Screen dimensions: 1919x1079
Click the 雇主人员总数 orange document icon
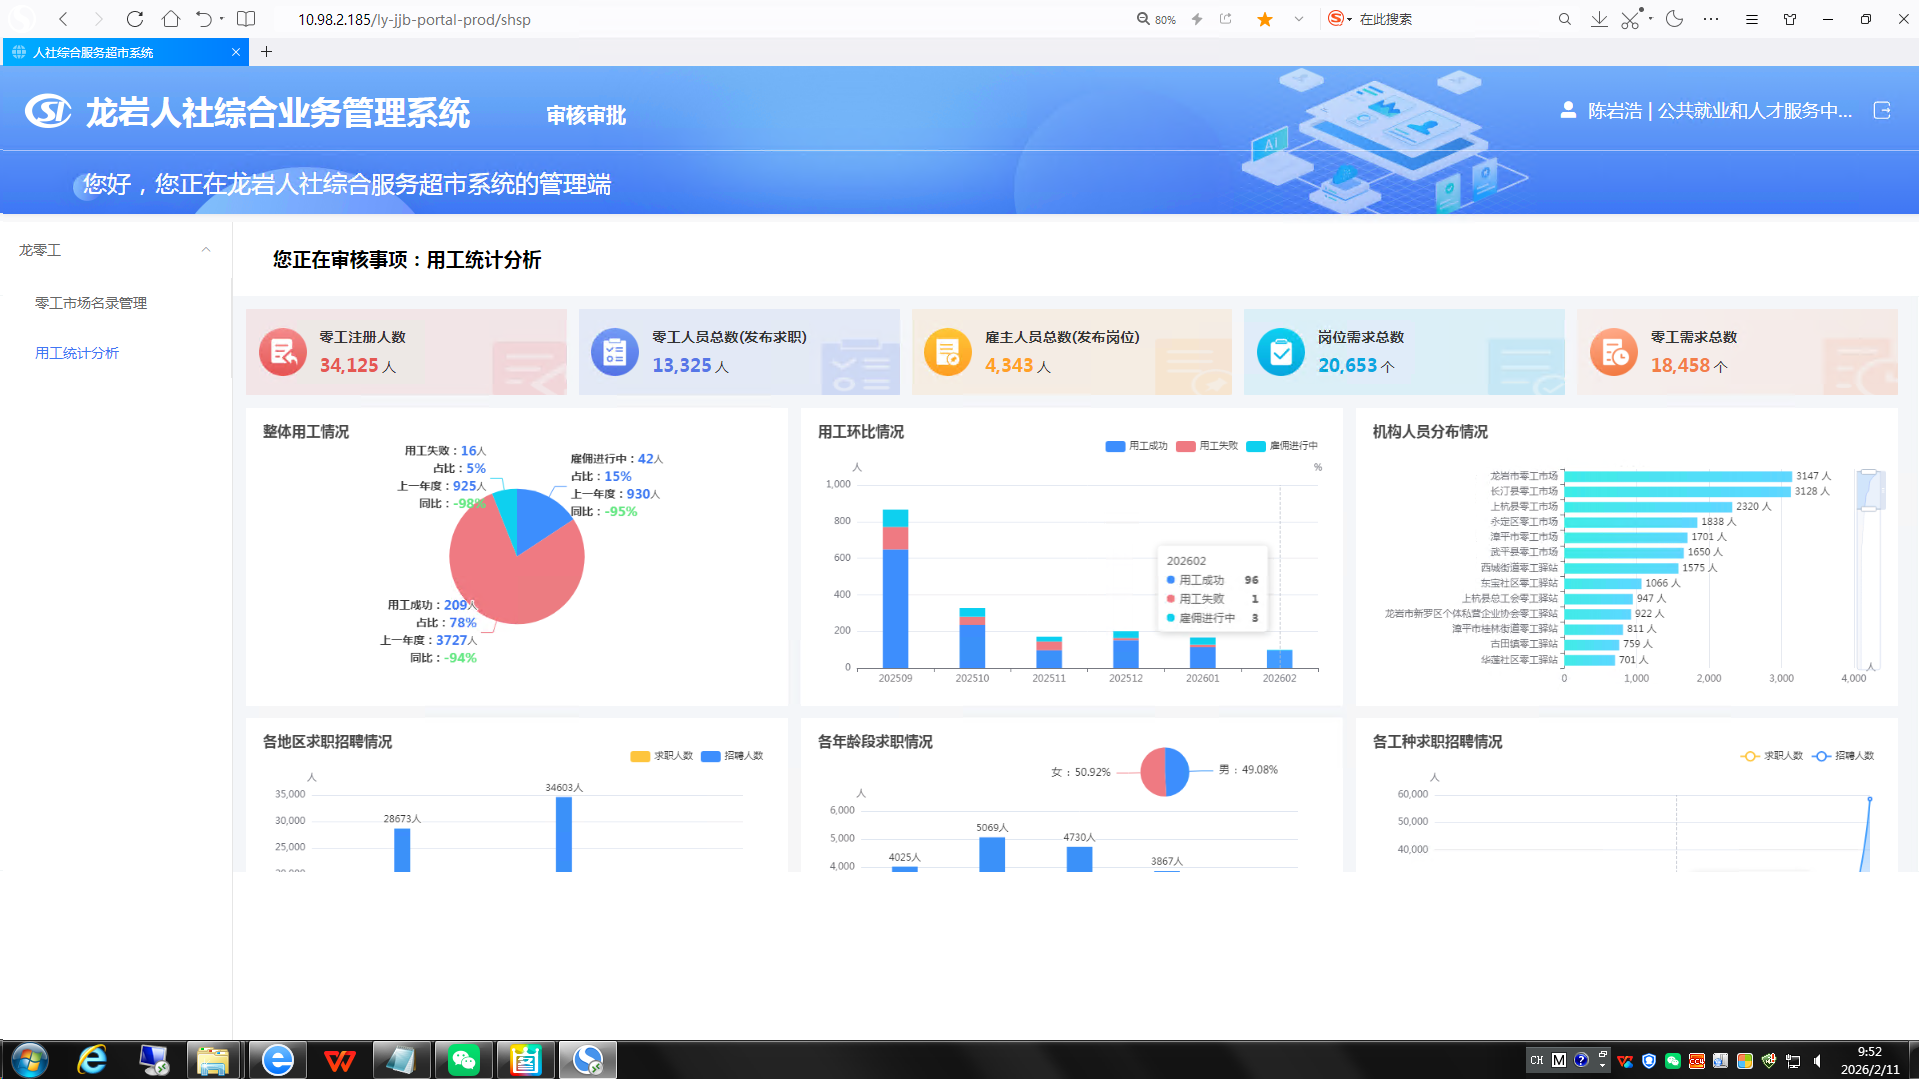[x=948, y=352]
